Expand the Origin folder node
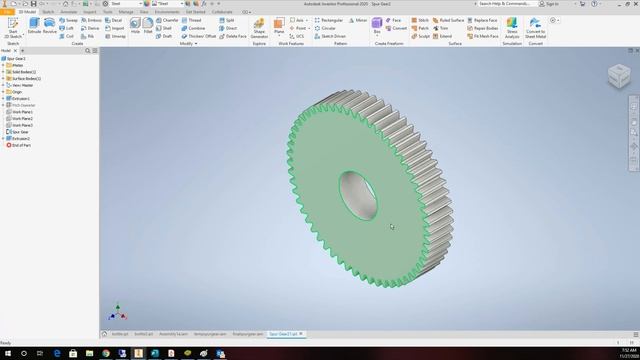The width and height of the screenshot is (640, 360). coord(3,92)
